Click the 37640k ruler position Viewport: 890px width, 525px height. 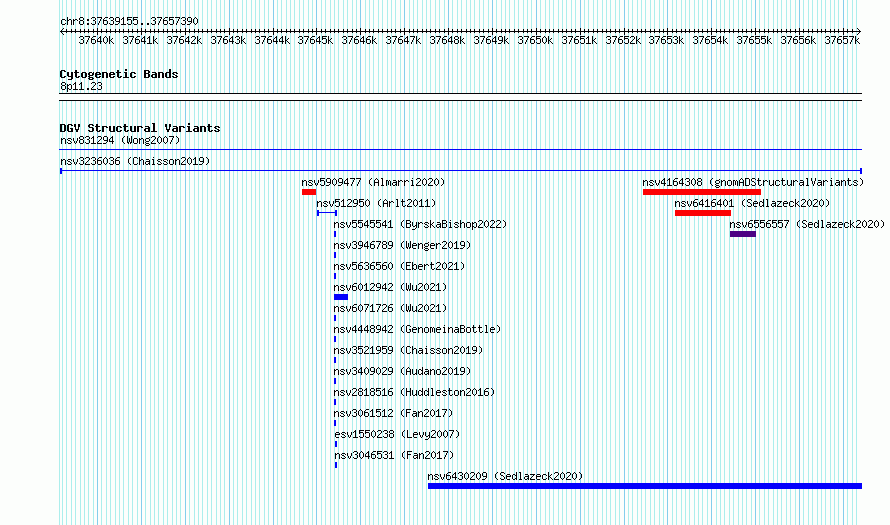click(96, 40)
